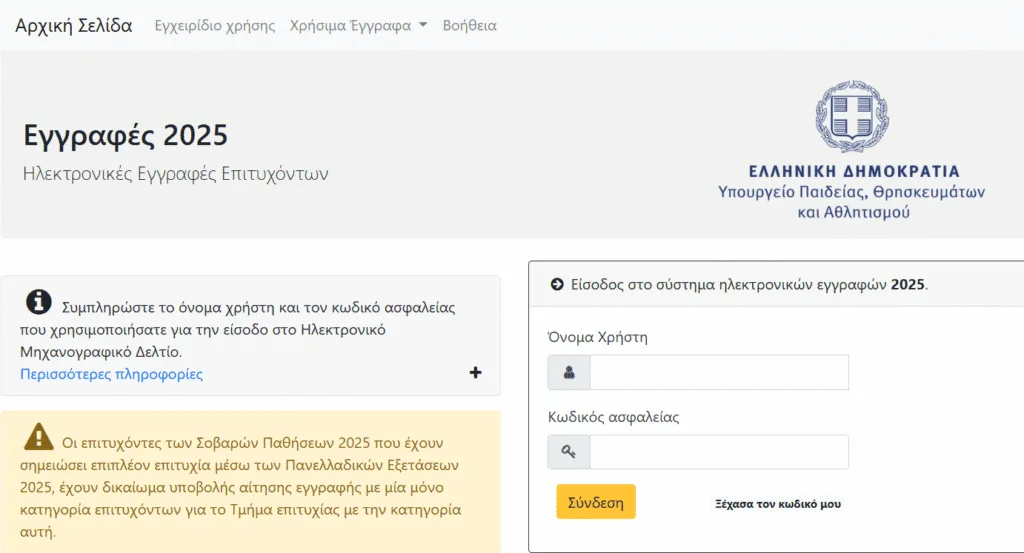Click Ξέχασα τον κωδικό μου link
Screen dimensions: 1024x553
point(778,504)
